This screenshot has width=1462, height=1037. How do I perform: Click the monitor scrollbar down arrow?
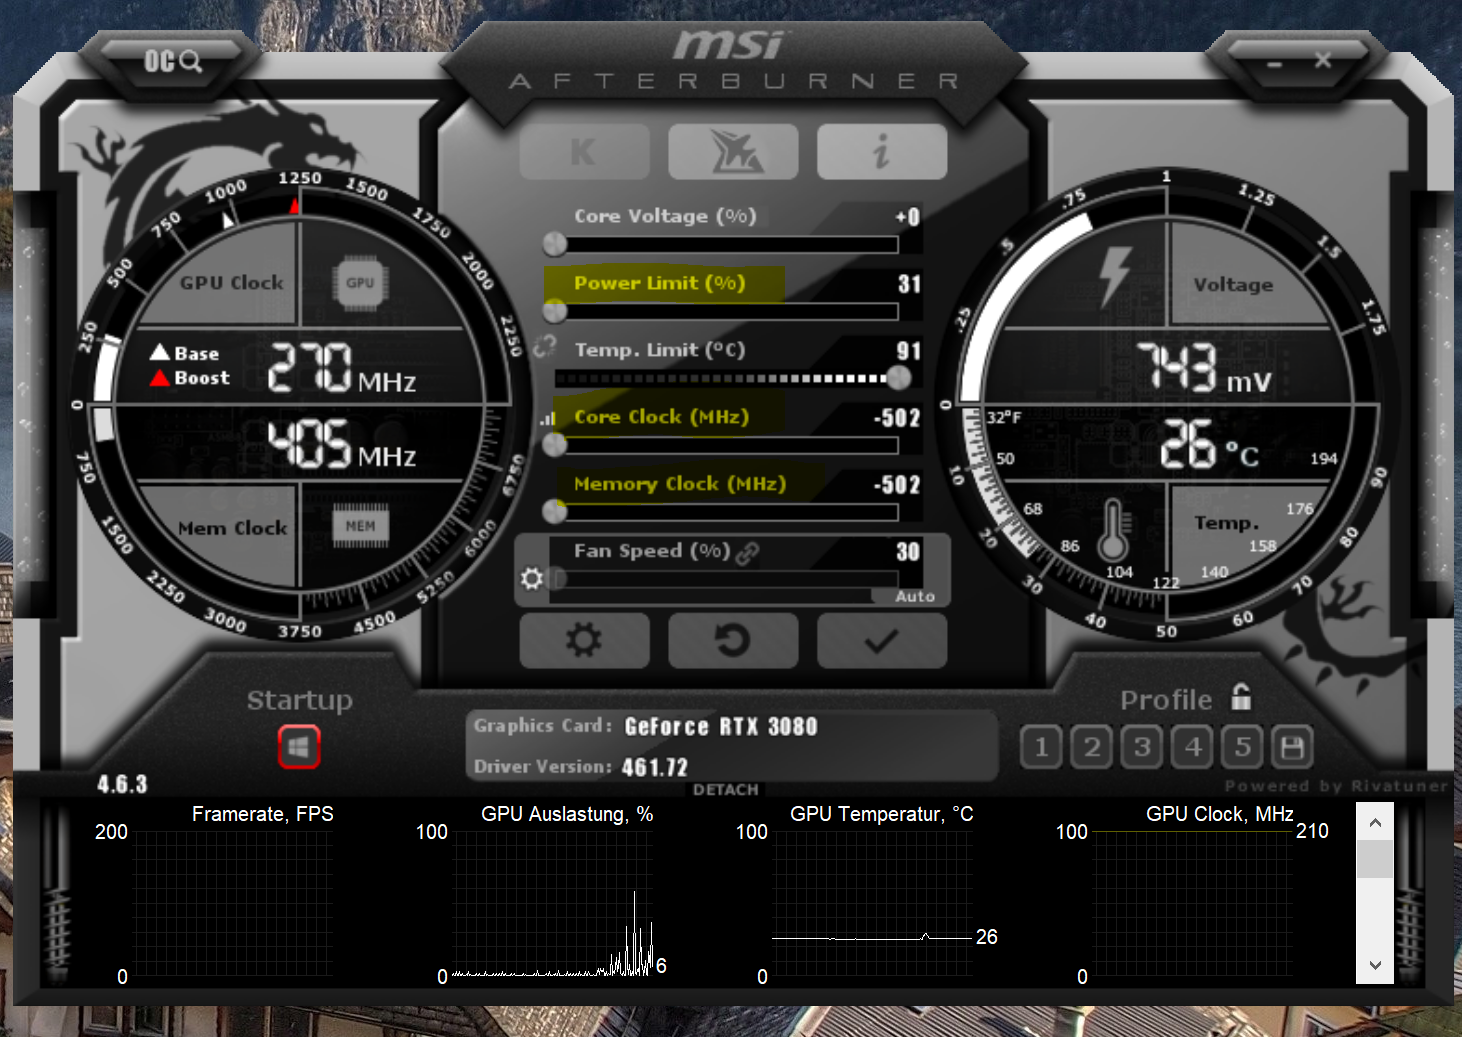click(x=1375, y=965)
